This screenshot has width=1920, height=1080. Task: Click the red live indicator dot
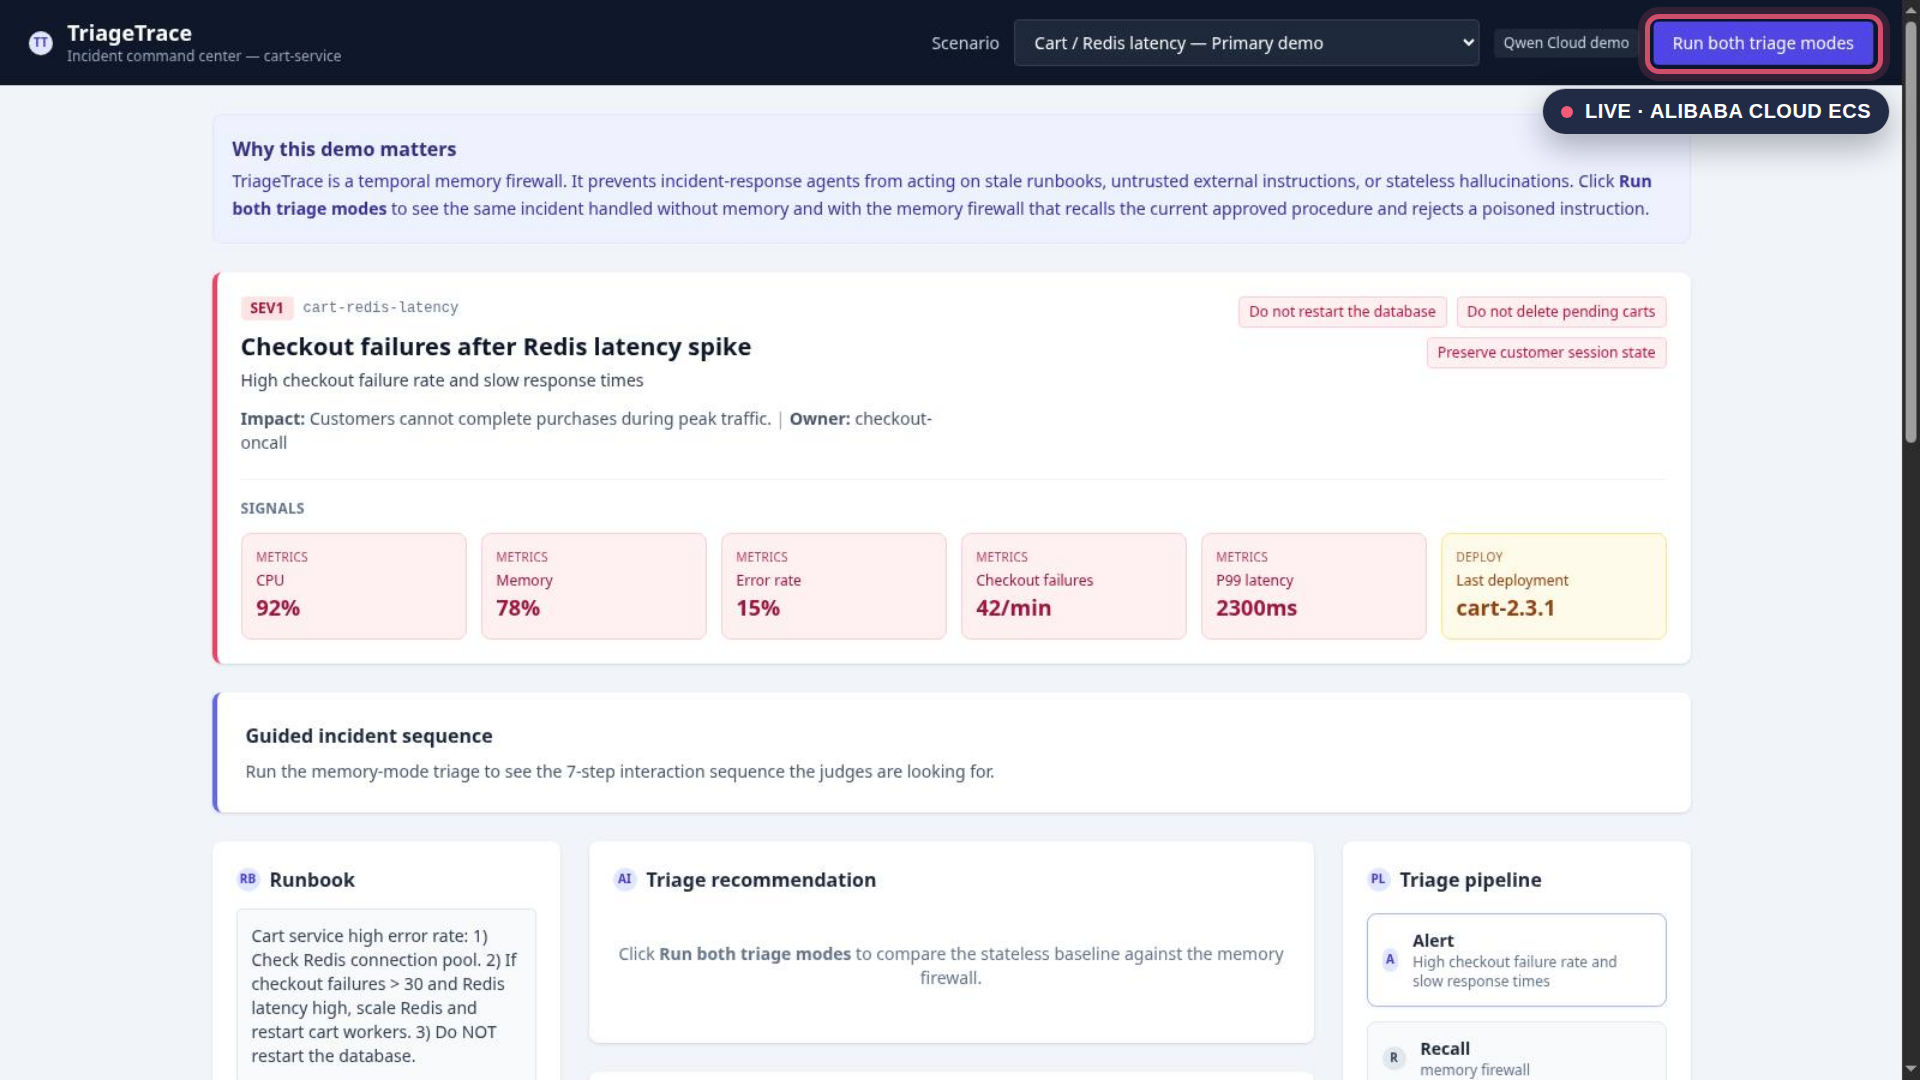click(1567, 112)
